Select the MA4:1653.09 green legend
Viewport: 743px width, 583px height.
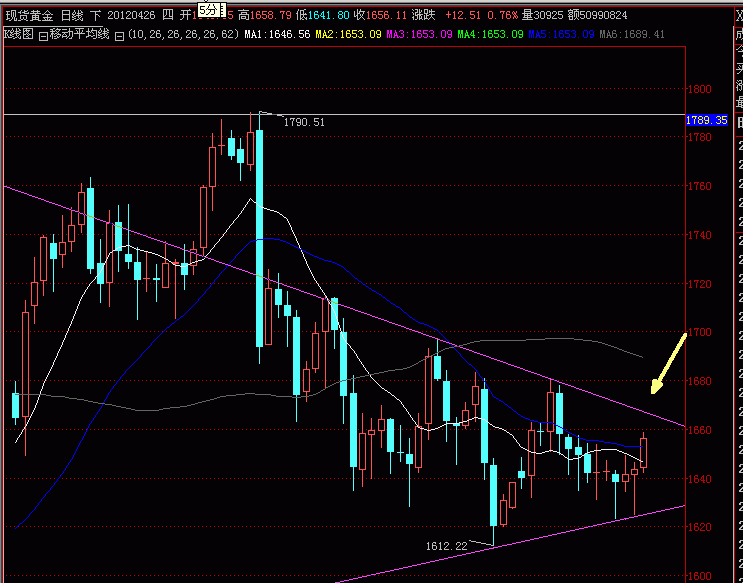point(490,35)
